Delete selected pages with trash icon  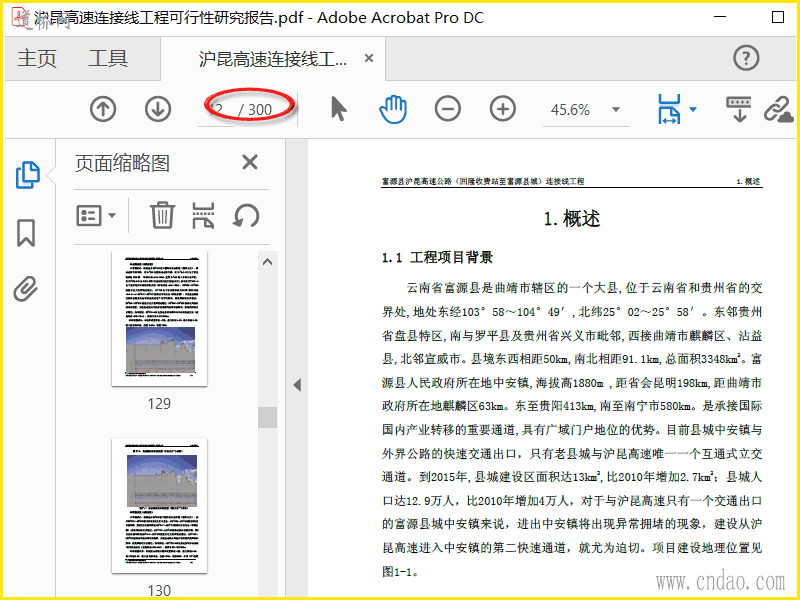tap(162, 215)
